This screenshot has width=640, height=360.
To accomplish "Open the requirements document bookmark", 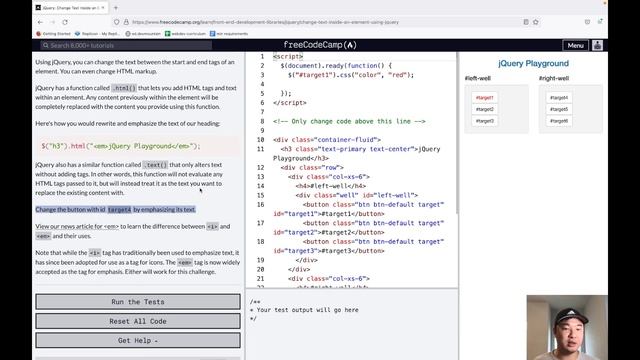I will tap(229, 33).
